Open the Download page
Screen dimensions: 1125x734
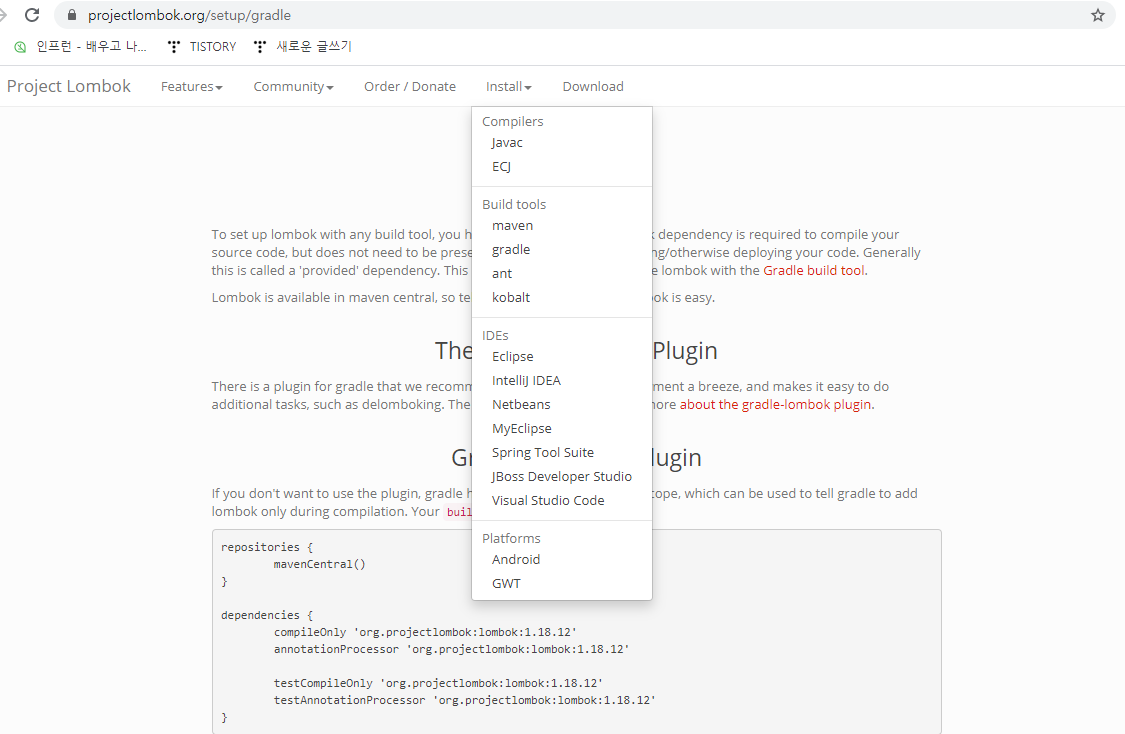(593, 87)
